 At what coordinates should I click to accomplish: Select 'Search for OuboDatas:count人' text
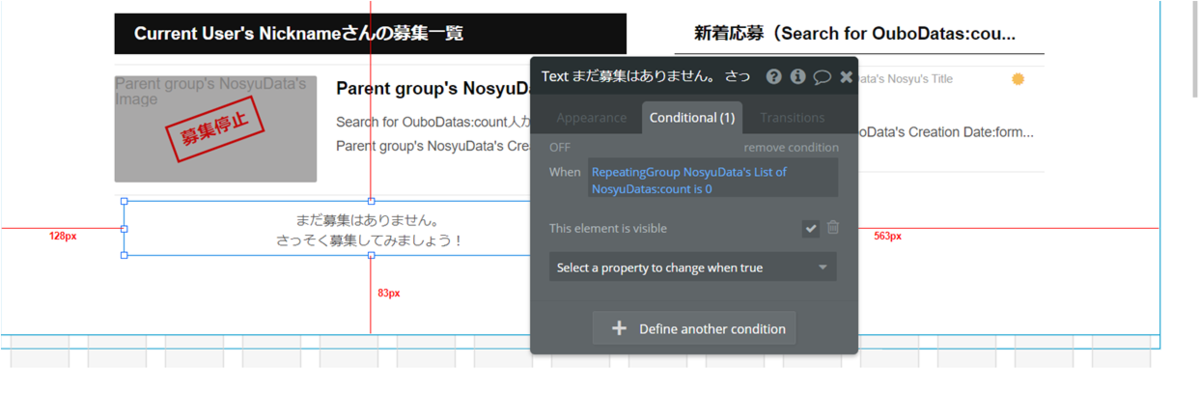pyautogui.click(x=432, y=123)
